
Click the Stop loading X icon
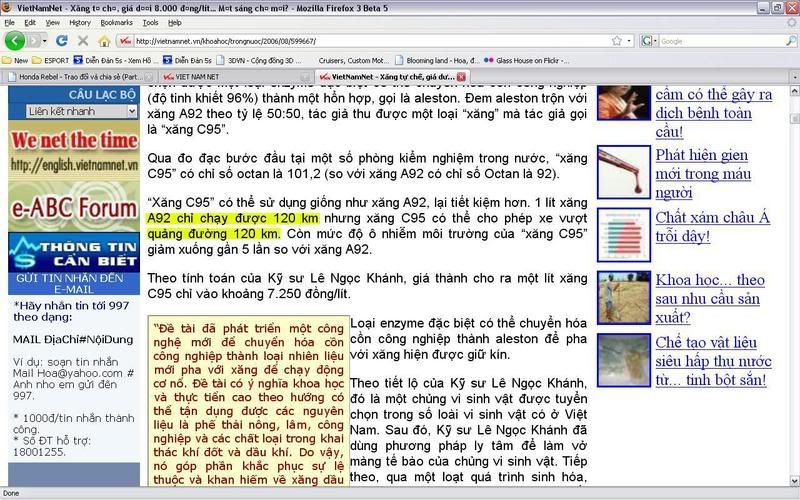[83, 41]
